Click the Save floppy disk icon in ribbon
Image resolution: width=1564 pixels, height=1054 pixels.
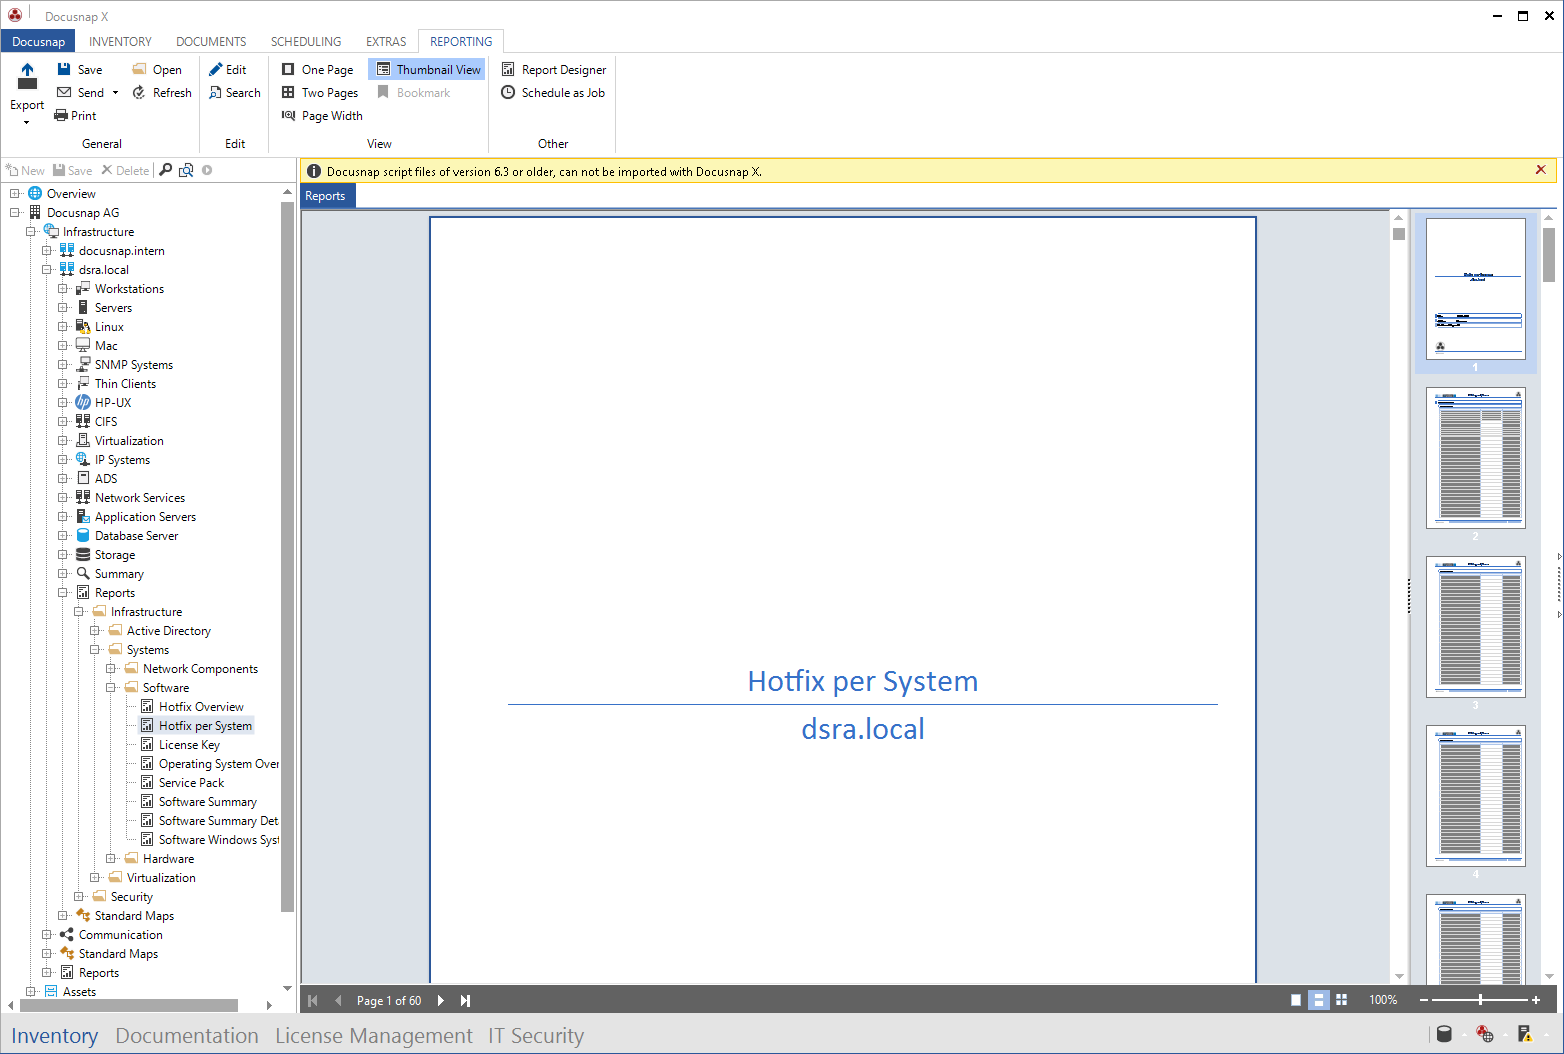pos(64,69)
